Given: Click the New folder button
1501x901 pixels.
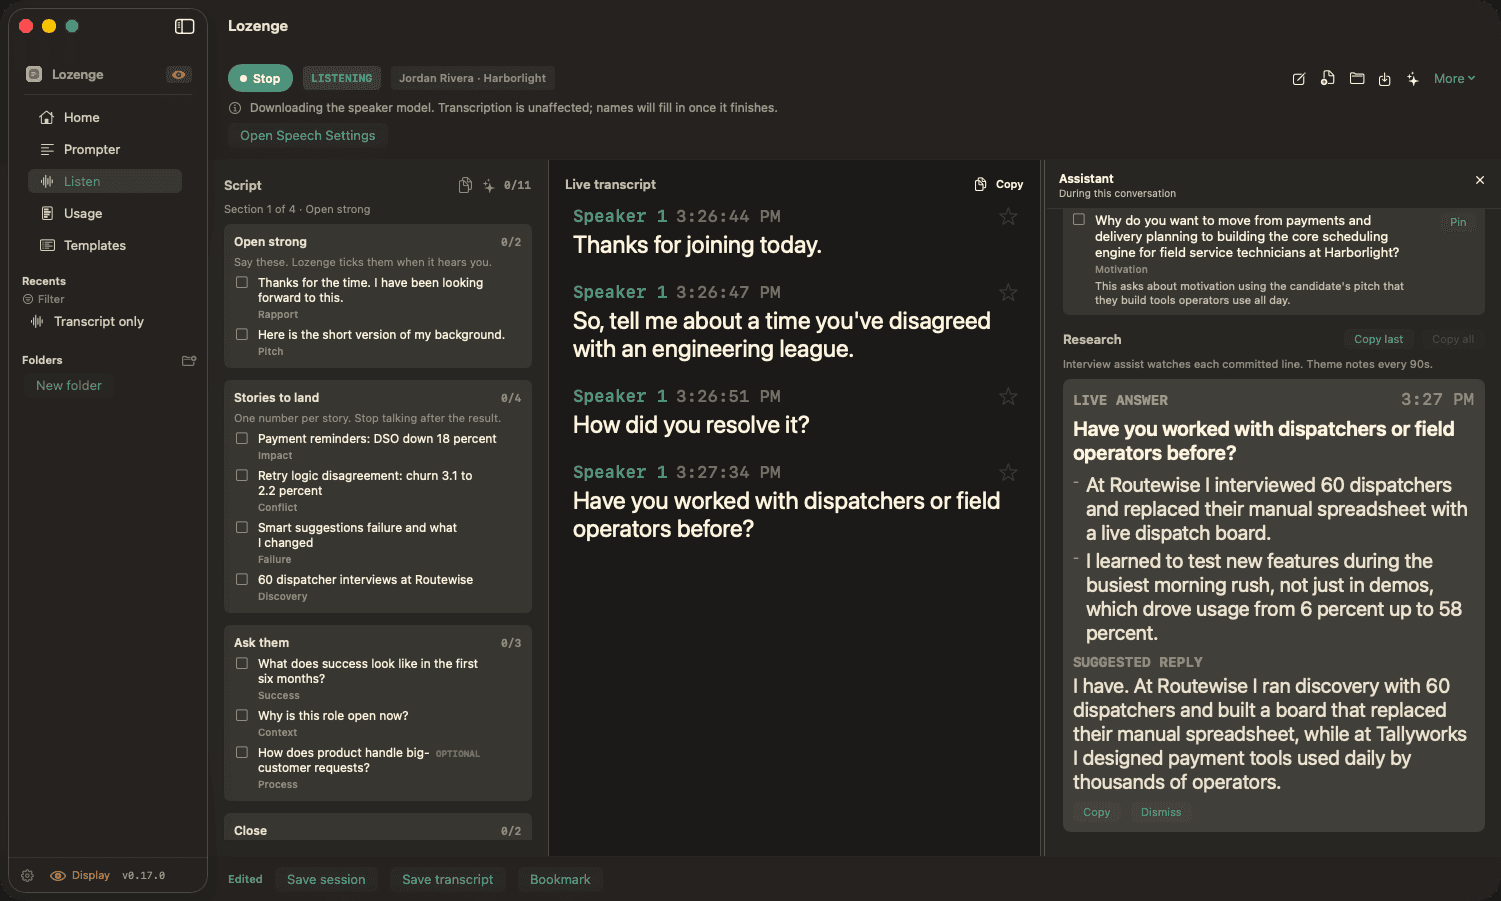Looking at the screenshot, I should (69, 385).
